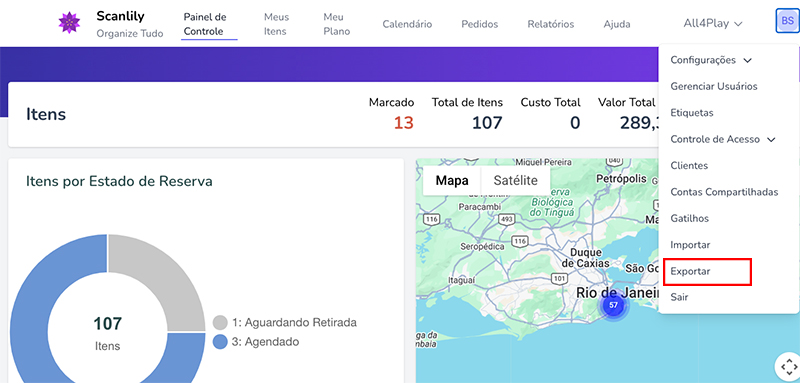Image resolution: width=800 pixels, height=383 pixels.
Task: Click the Ajuda navigation item
Action: (x=617, y=24)
